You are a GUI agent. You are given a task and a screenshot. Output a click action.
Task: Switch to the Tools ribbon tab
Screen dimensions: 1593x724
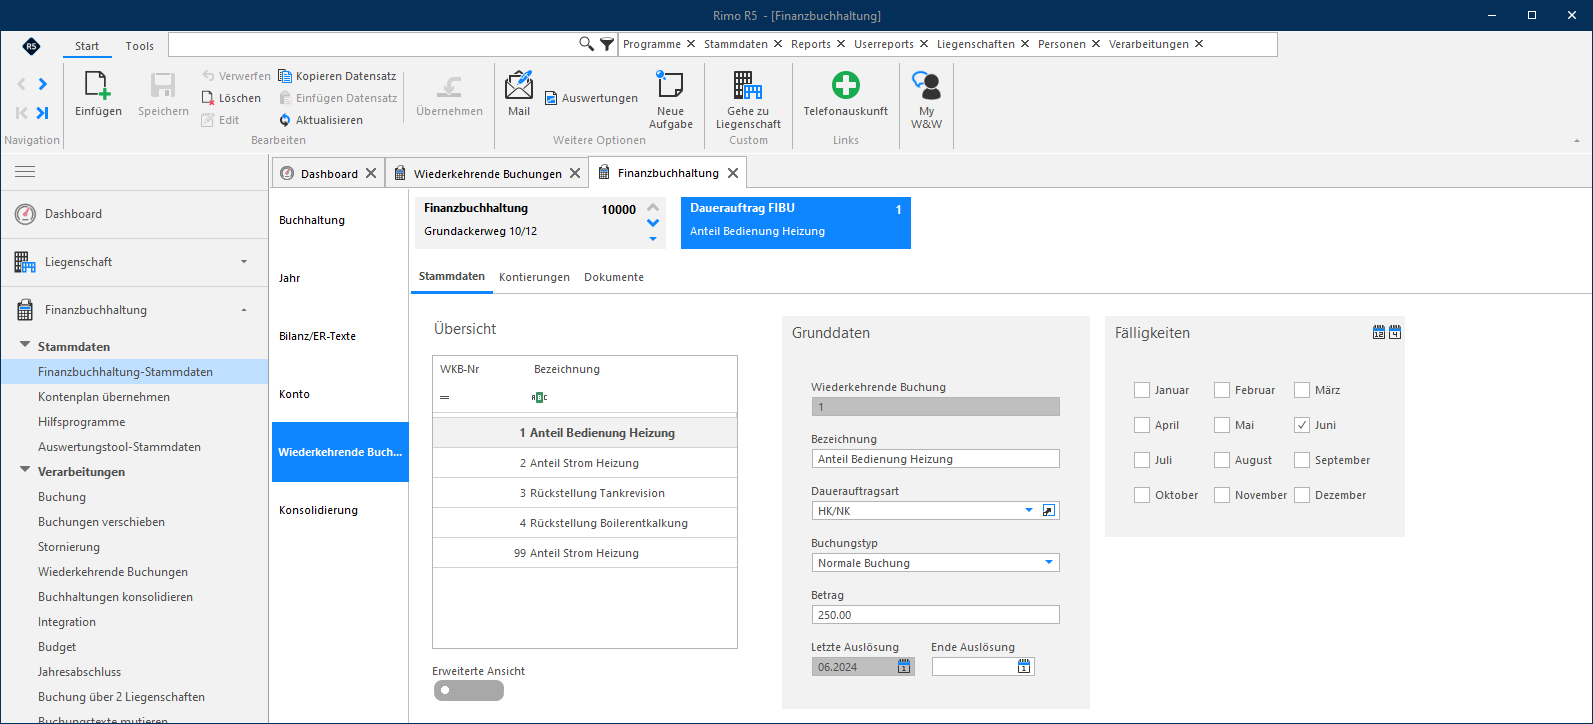[140, 46]
